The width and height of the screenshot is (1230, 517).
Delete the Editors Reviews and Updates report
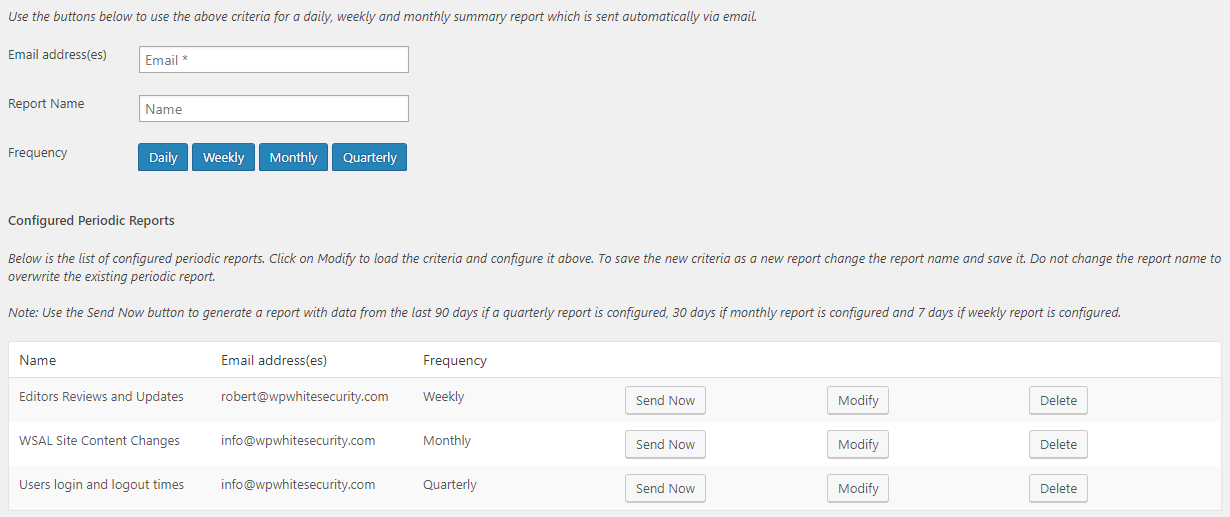coord(1058,400)
